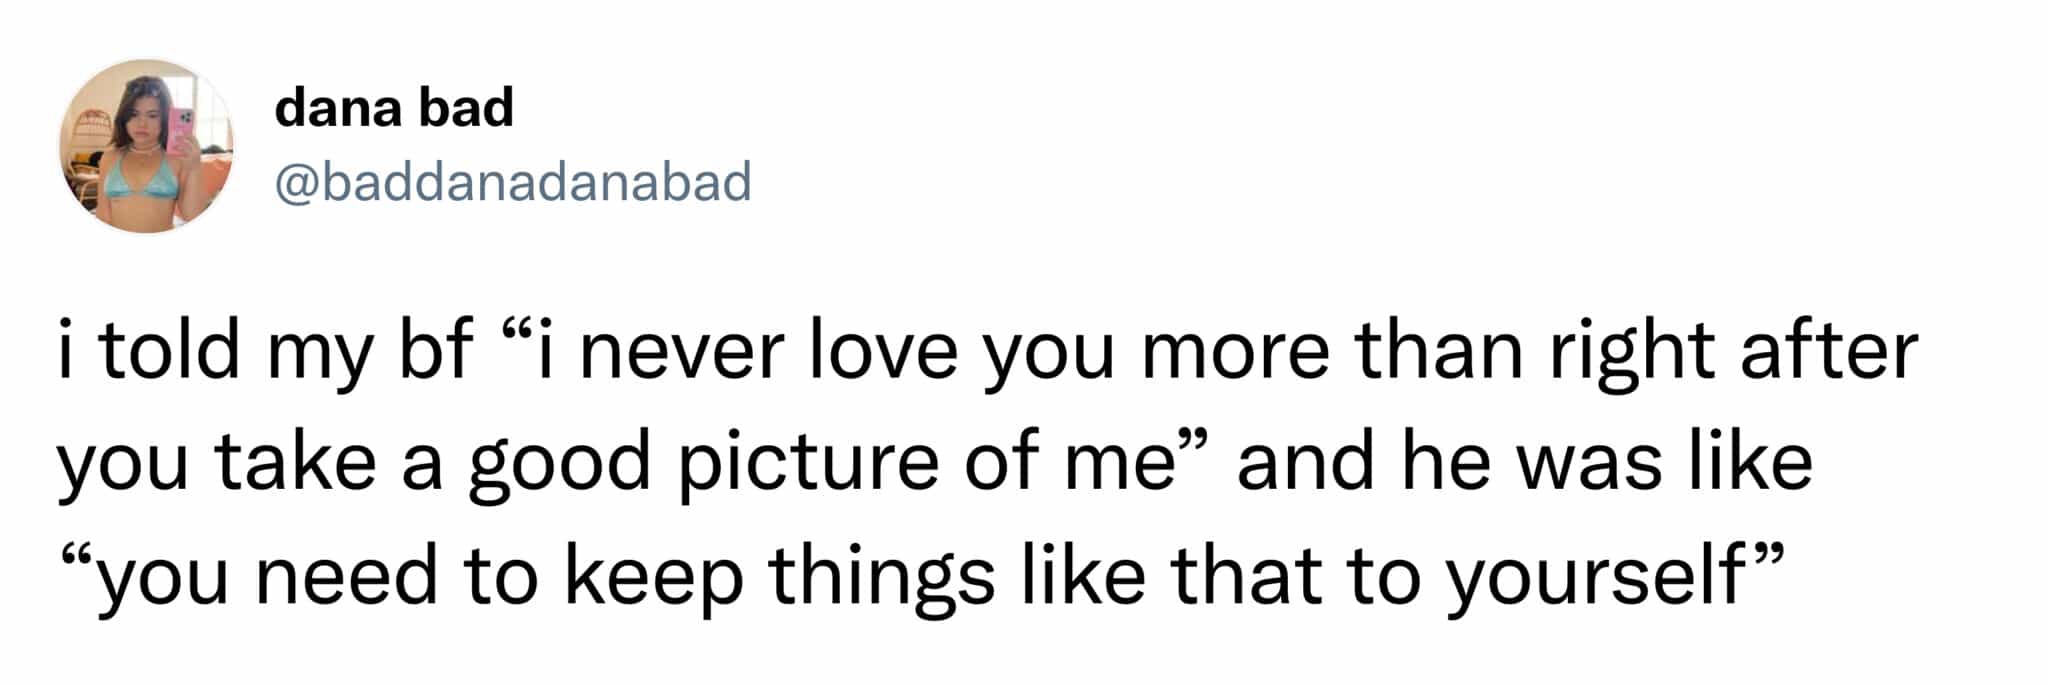The image size is (2048, 685).
Task: Click the word 'good' in the tweet
Action: 560,465
